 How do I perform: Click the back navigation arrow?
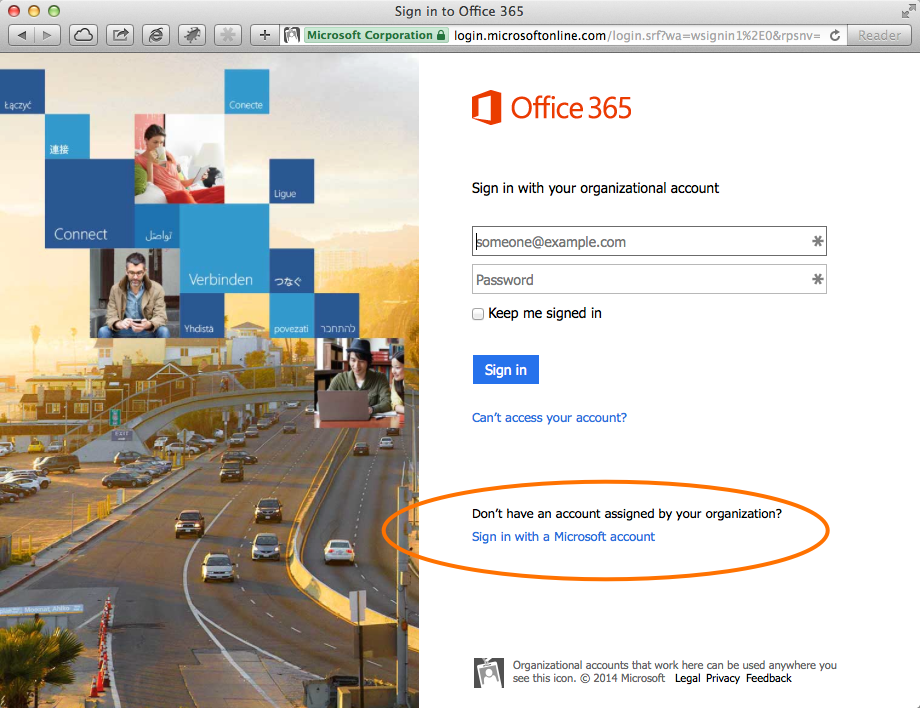pos(22,34)
